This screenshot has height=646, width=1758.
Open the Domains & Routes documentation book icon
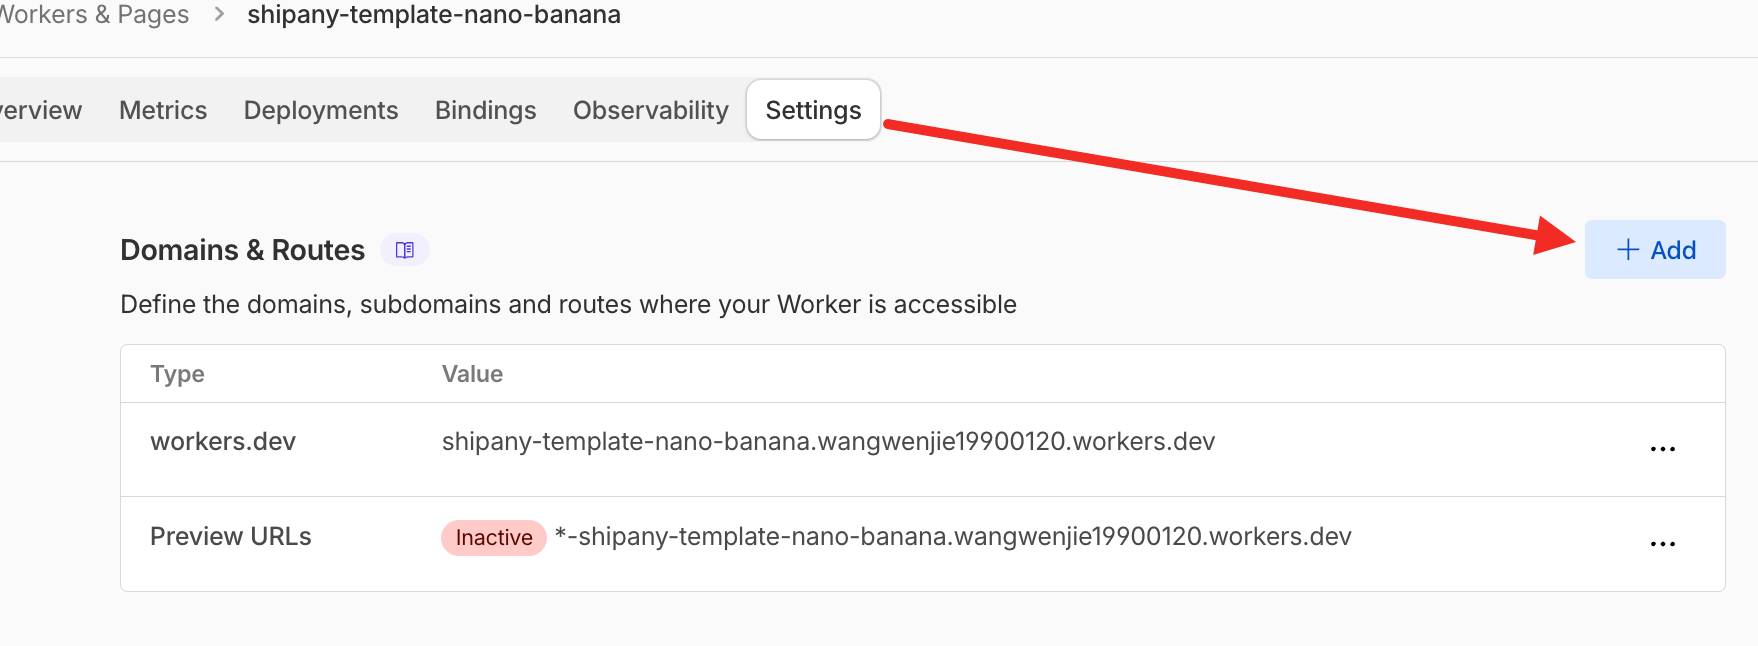(405, 250)
